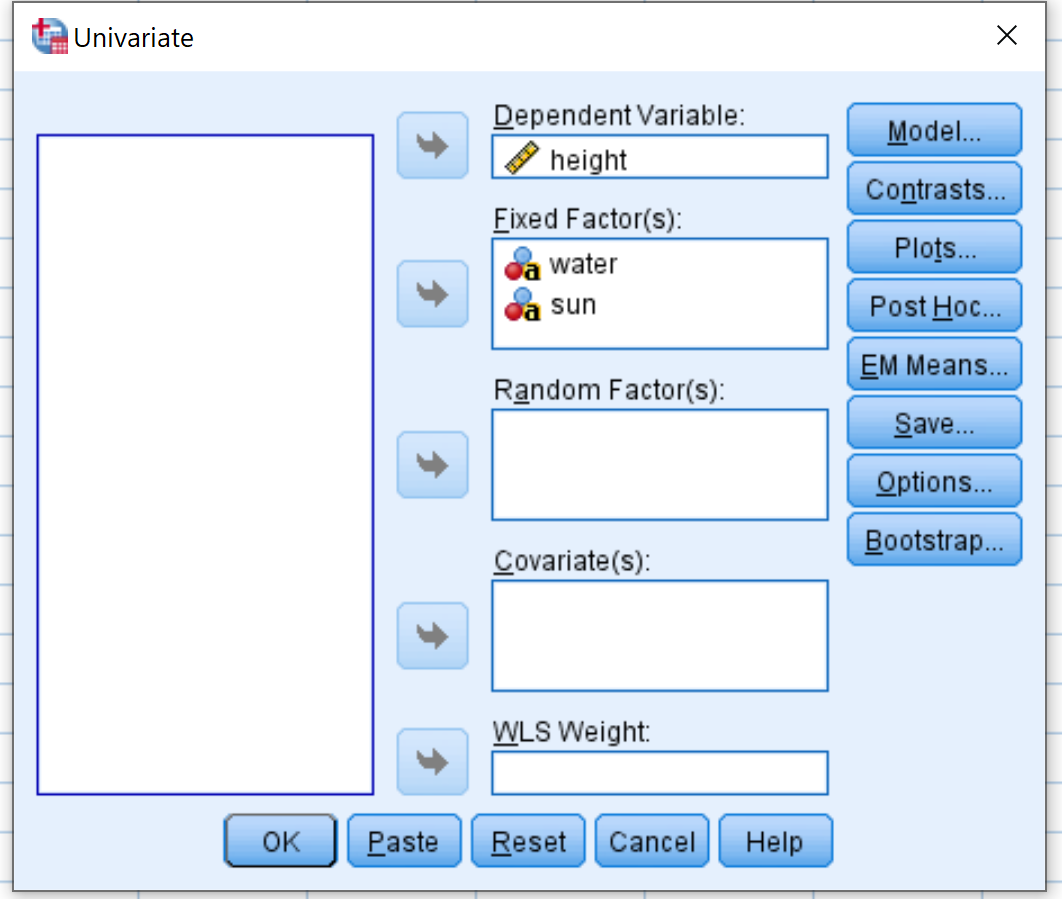Open Bootstrap... settings
Viewport: 1062px width, 899px height.
[x=934, y=540]
